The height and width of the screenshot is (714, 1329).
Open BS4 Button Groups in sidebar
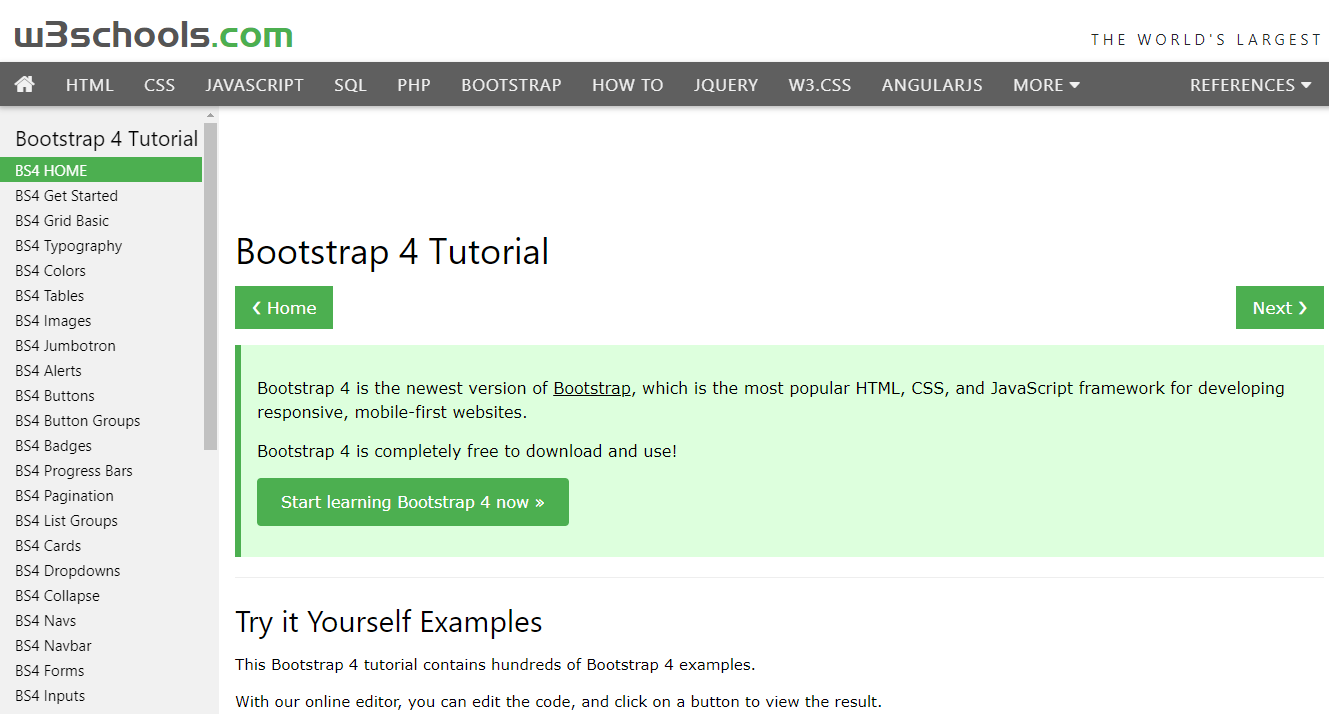click(101, 420)
